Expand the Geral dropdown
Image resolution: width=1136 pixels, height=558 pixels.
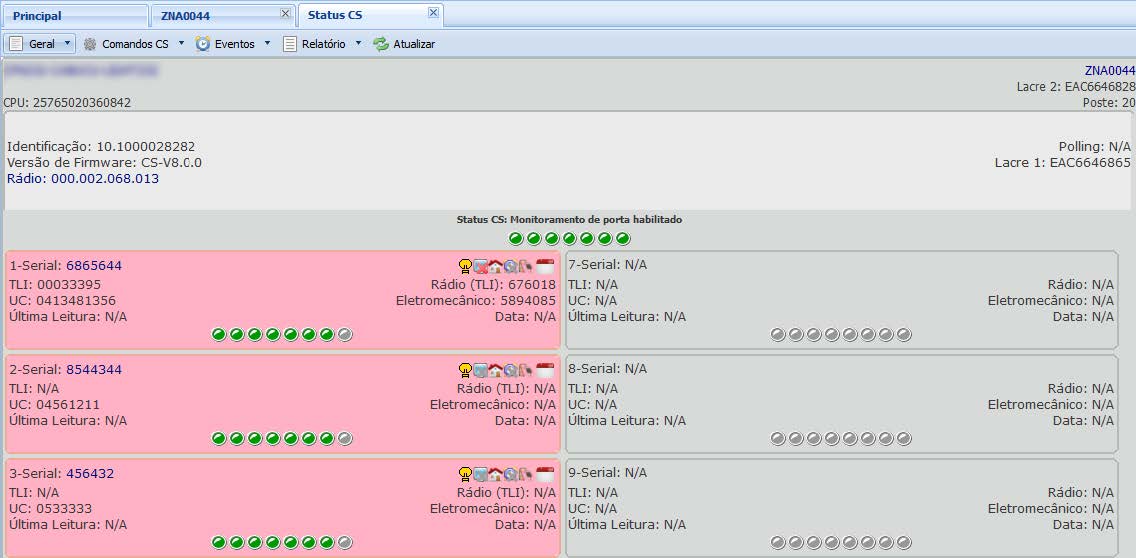(67, 44)
